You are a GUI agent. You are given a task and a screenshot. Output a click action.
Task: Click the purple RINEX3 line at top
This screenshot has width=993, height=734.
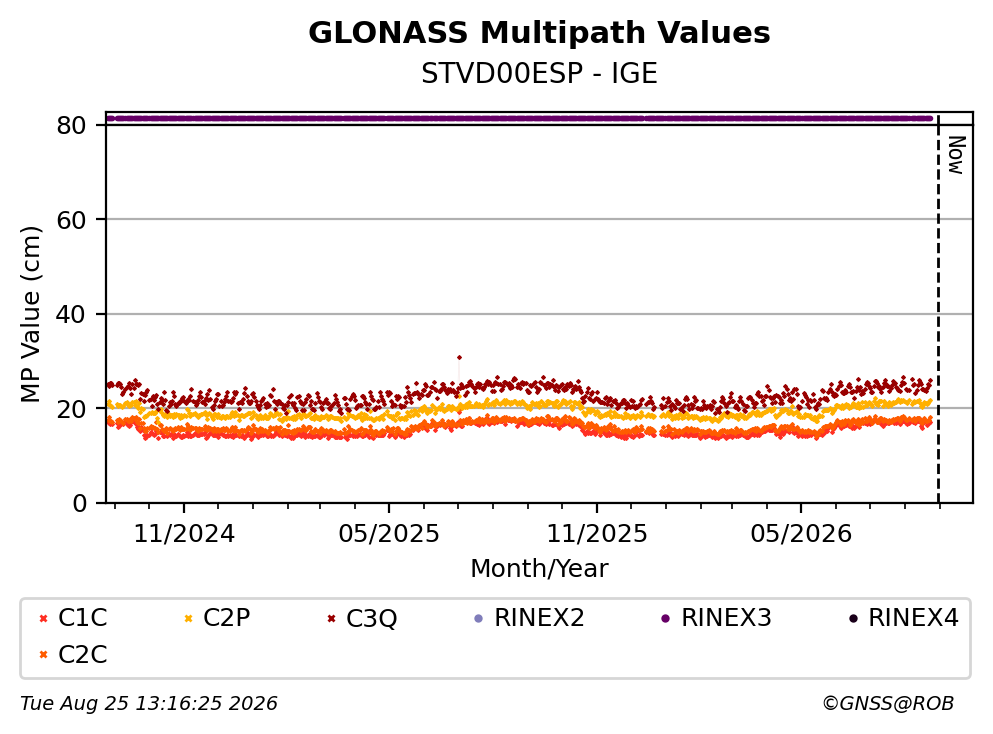click(519, 118)
